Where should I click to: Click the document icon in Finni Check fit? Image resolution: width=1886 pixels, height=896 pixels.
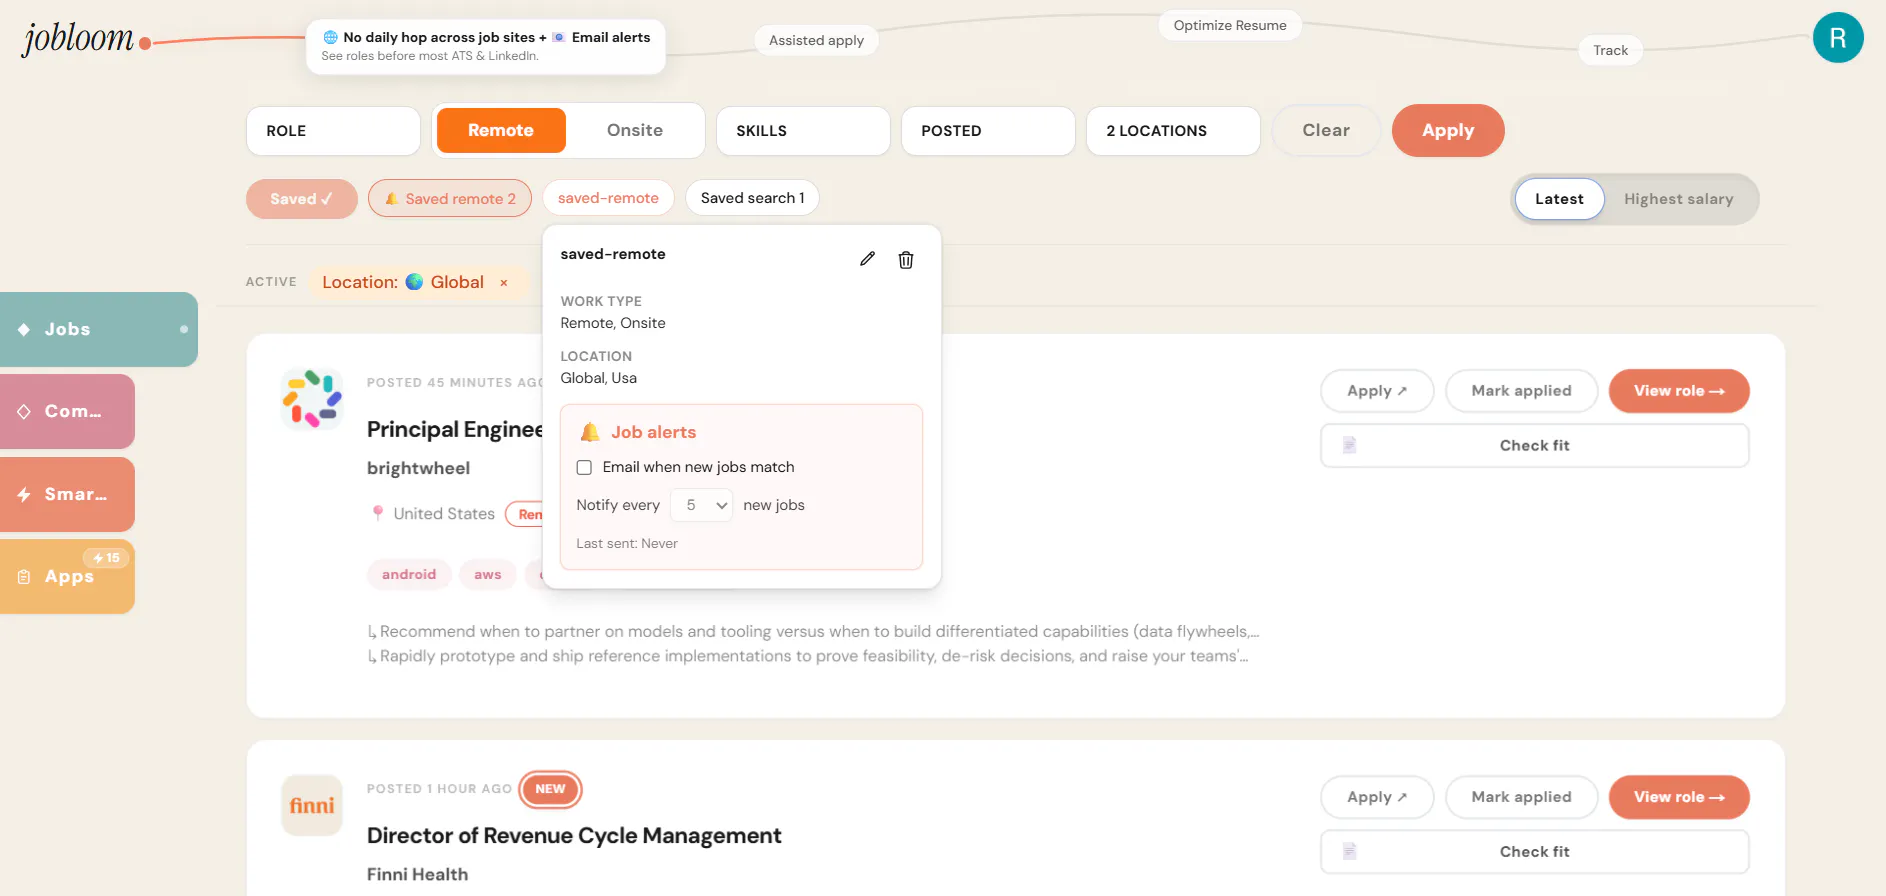point(1349,851)
